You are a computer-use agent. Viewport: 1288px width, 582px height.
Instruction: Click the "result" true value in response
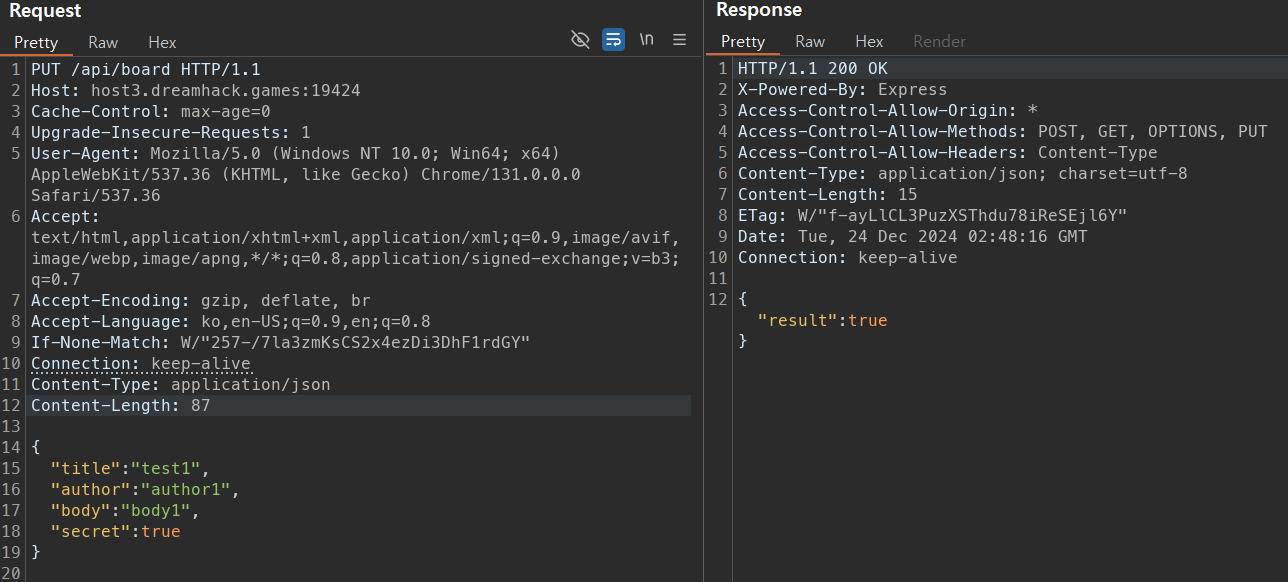click(867, 320)
